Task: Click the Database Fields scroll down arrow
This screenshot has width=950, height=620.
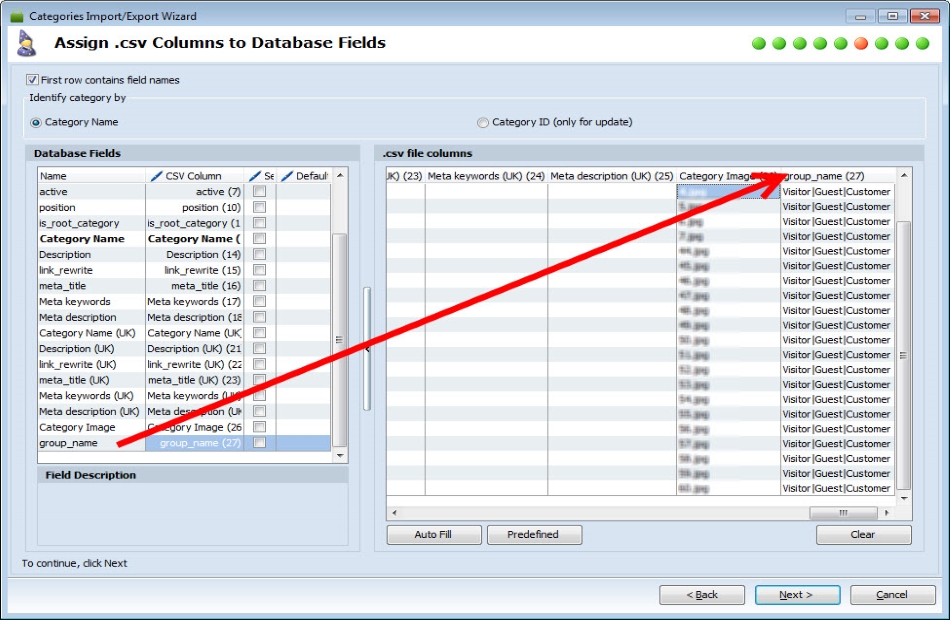Action: [340, 455]
